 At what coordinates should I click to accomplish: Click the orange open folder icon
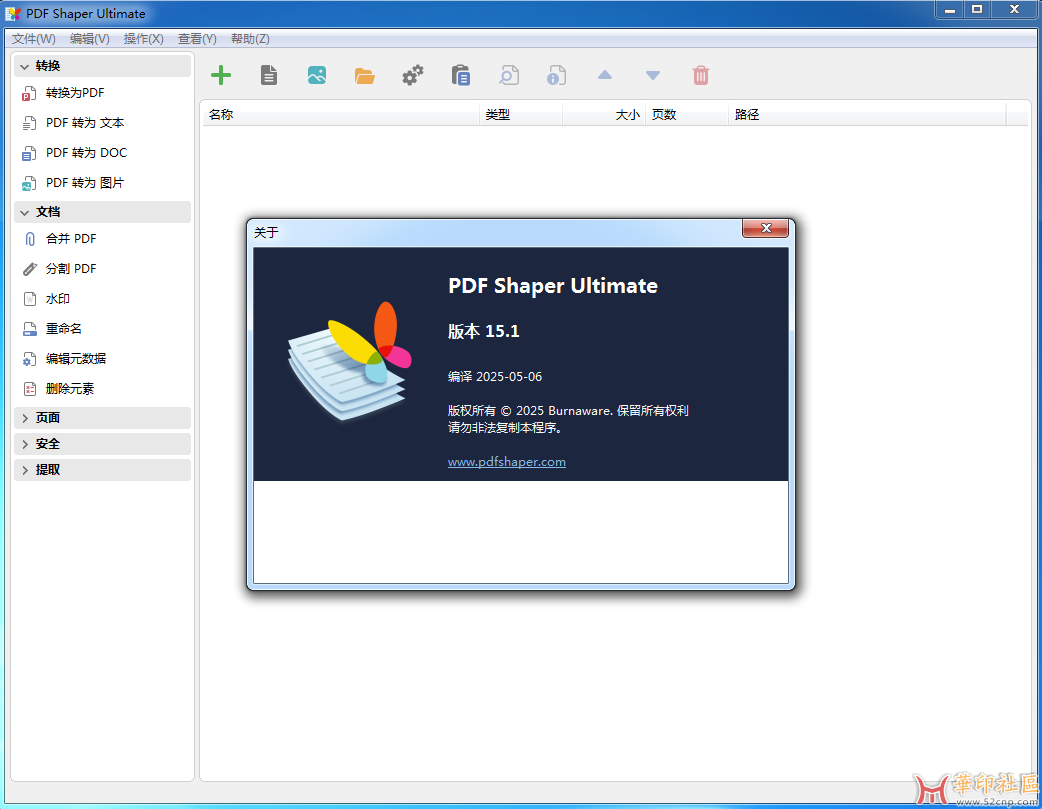pos(364,75)
